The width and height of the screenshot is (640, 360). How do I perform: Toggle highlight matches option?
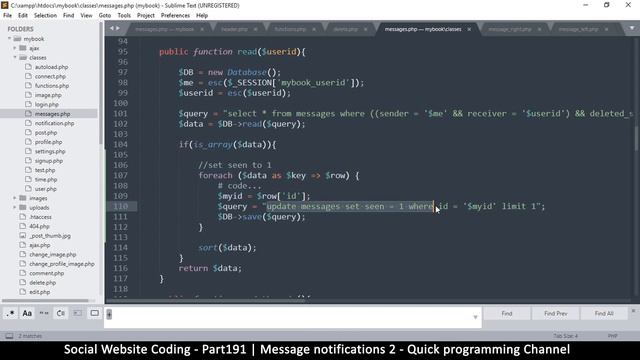click(94, 313)
